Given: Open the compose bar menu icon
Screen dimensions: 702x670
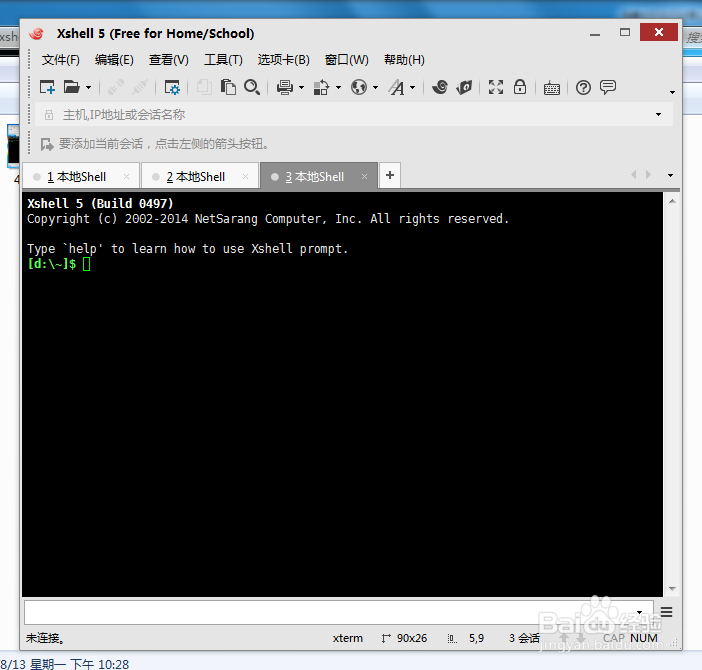Looking at the screenshot, I should [x=666, y=612].
